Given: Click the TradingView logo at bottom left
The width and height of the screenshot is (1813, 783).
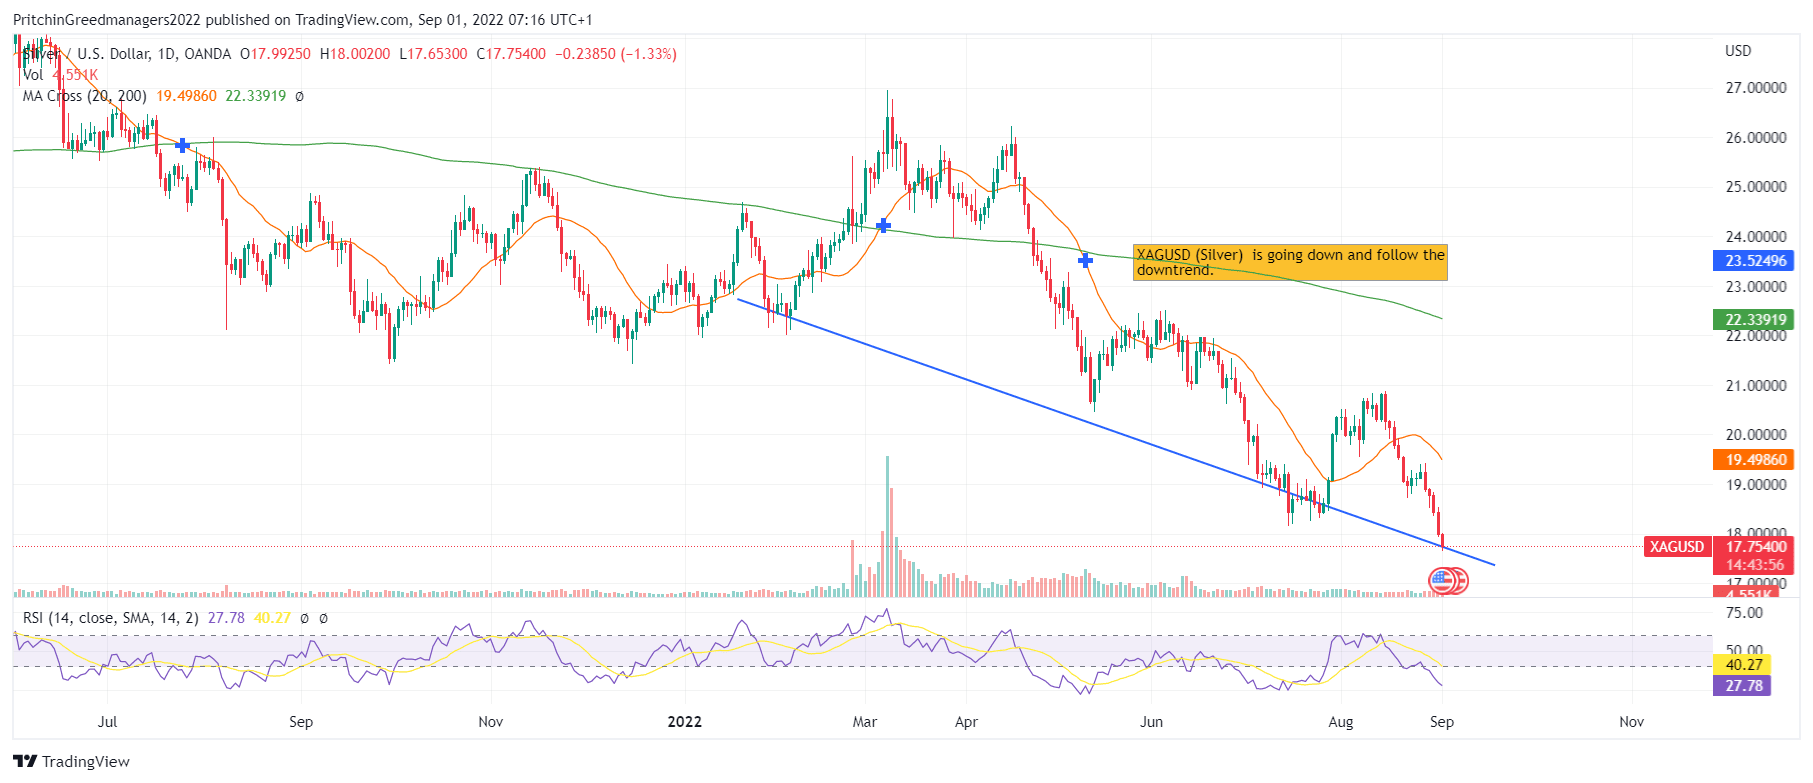Looking at the screenshot, I should click(x=72, y=761).
